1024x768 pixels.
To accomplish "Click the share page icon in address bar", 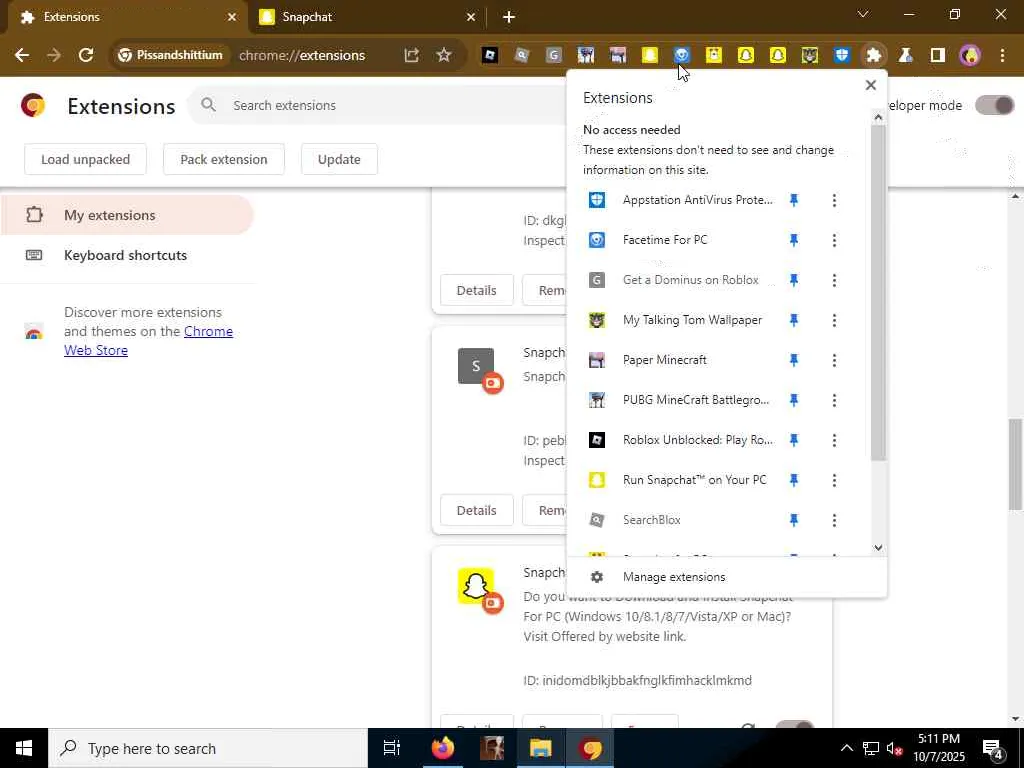I will coord(411,56).
